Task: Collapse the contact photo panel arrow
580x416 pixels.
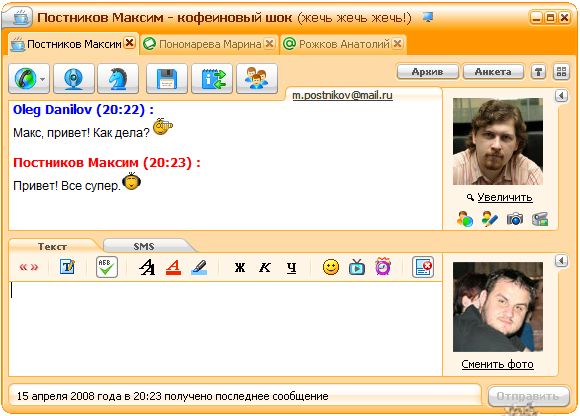Action: [562, 96]
